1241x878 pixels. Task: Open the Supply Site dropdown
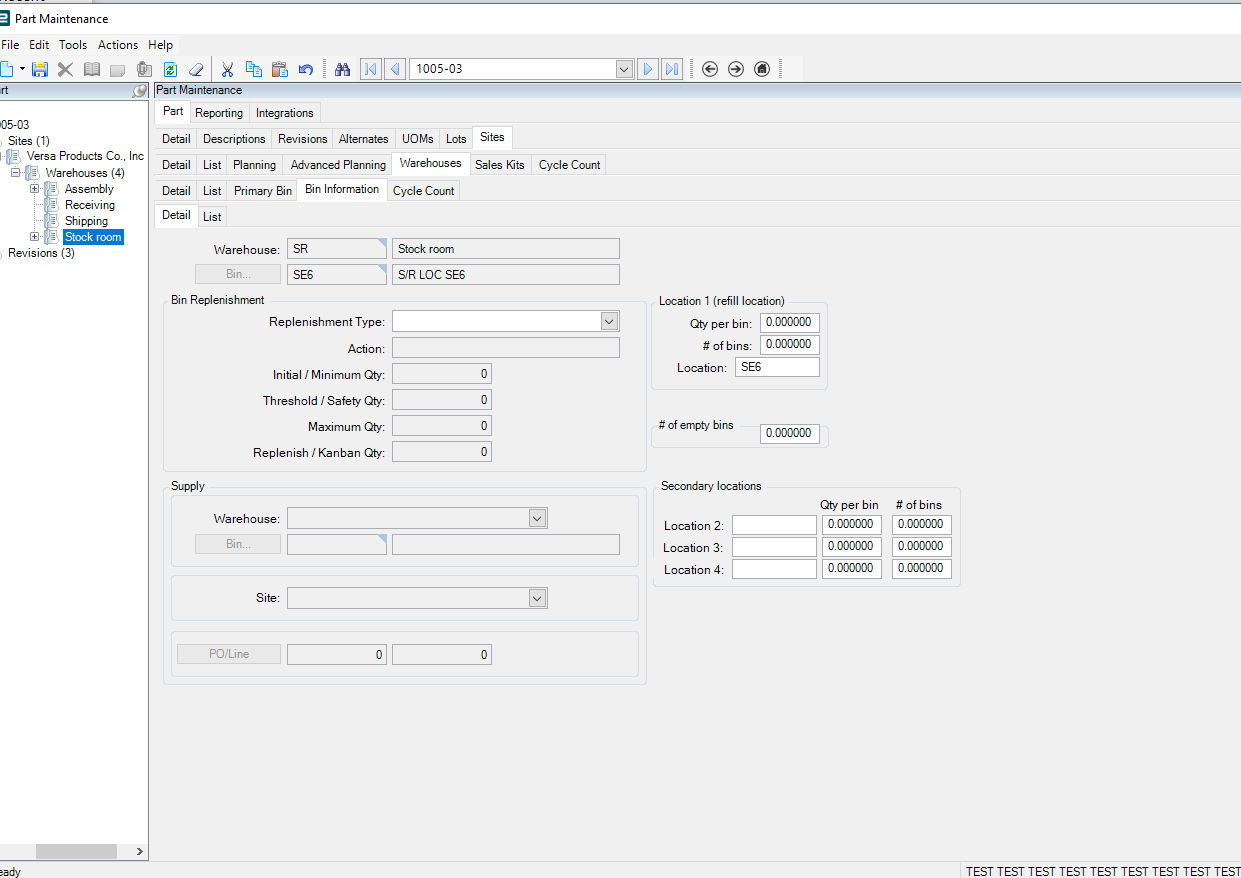[x=537, y=598]
